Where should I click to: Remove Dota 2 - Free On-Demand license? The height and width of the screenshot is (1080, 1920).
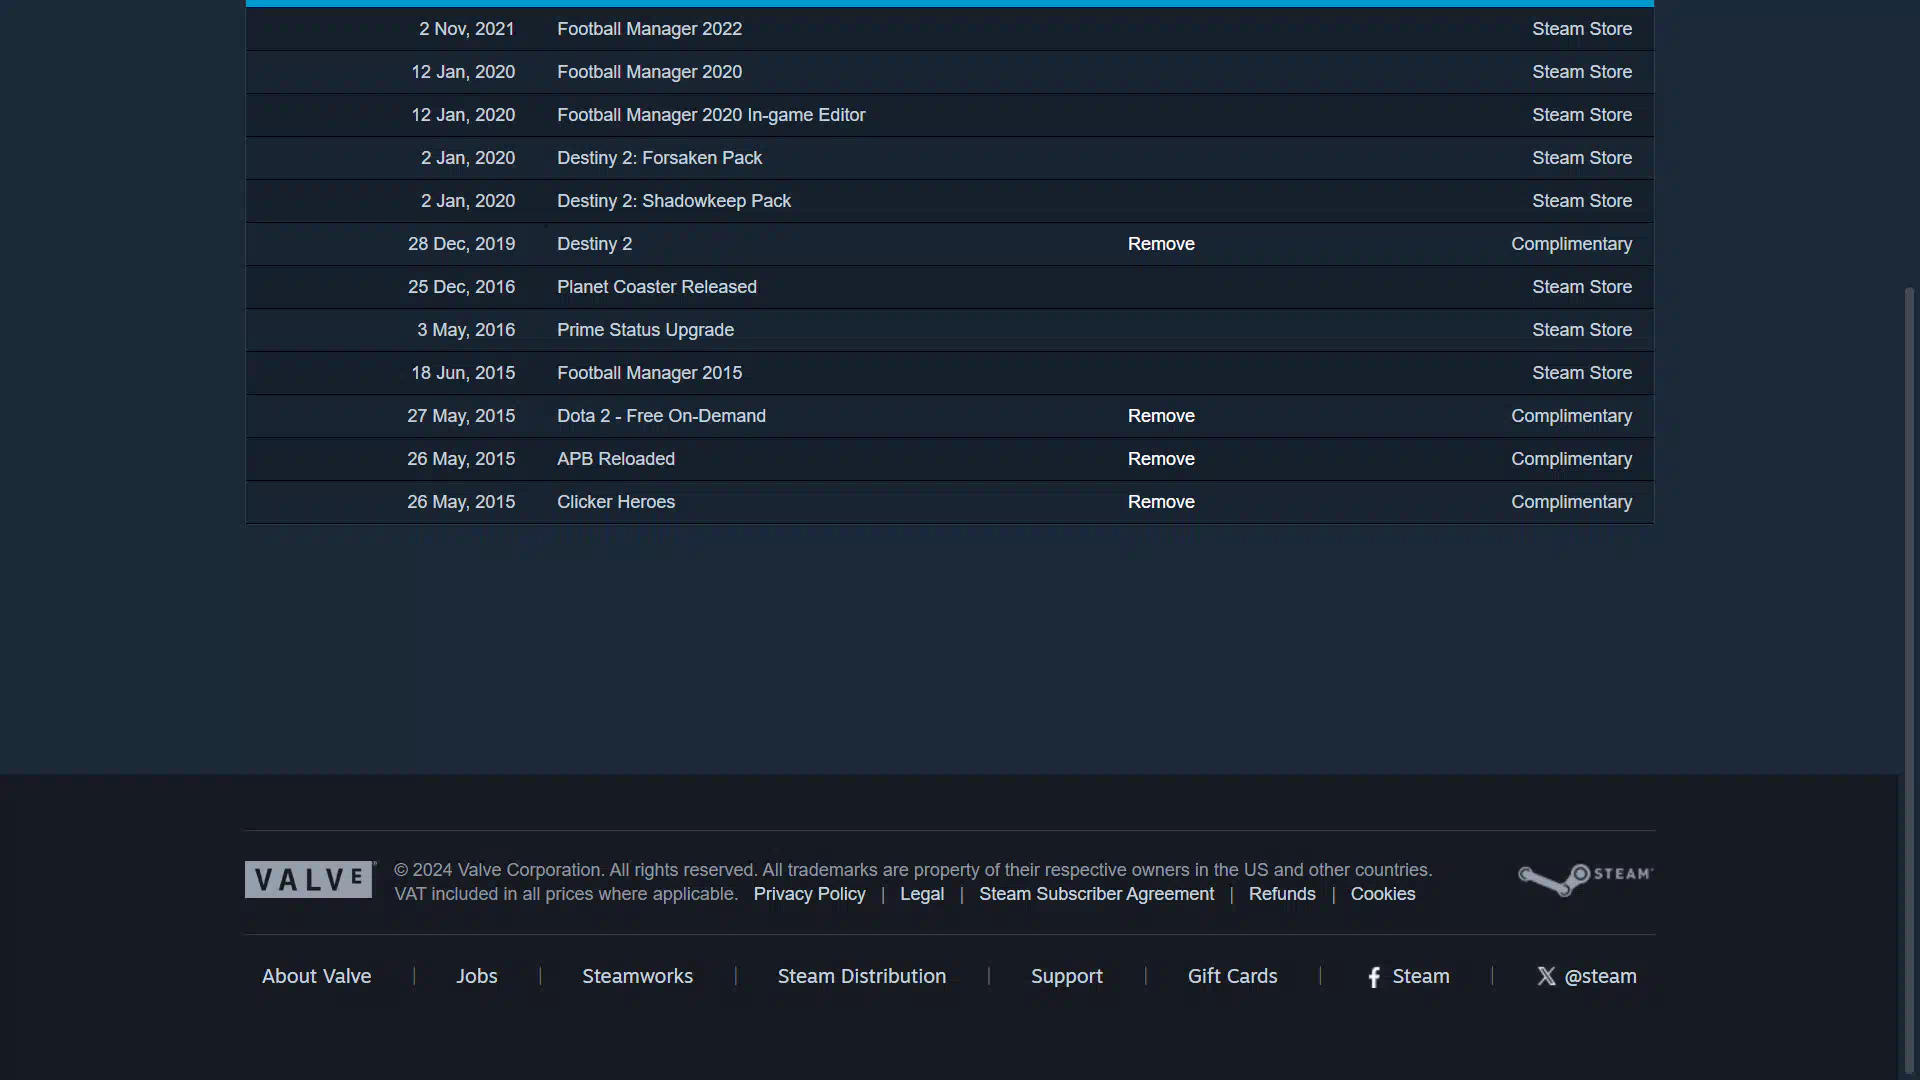[x=1161, y=416]
